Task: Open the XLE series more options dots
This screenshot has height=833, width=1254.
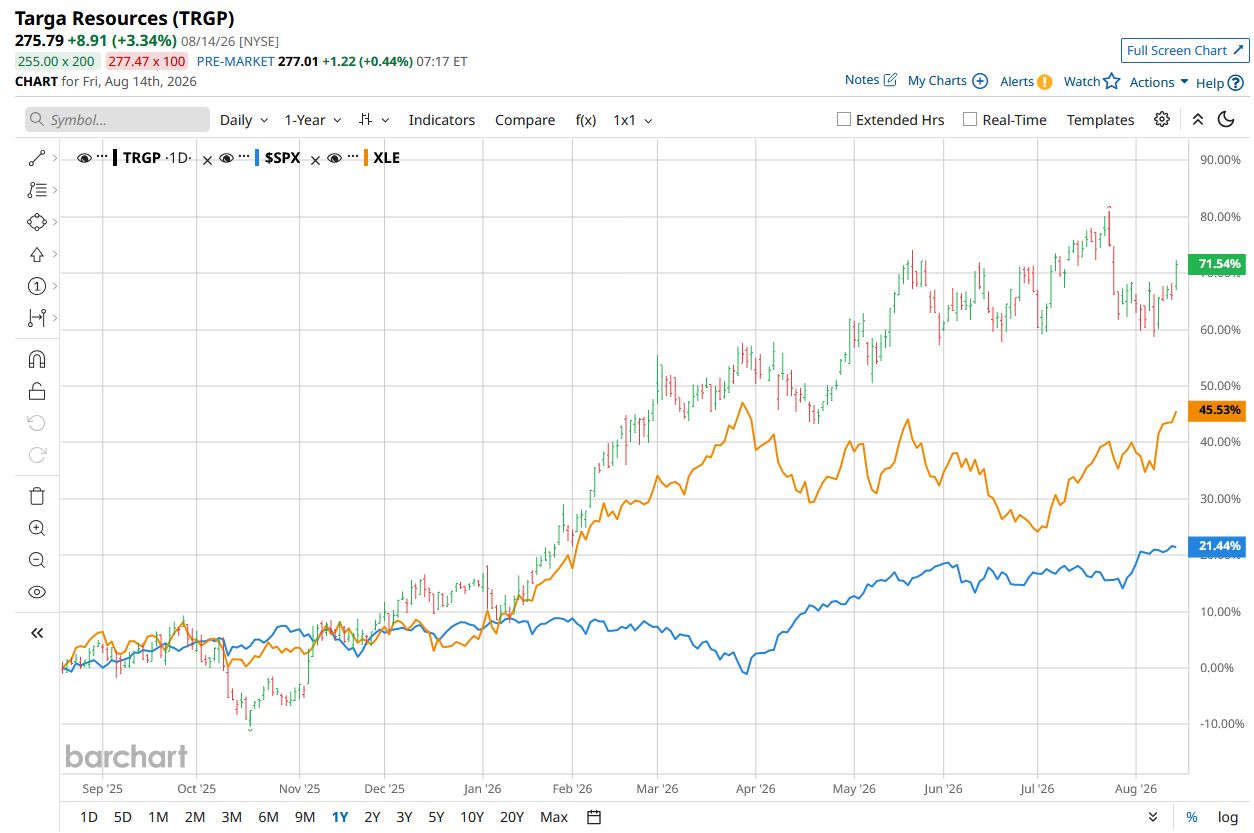Action: click(353, 158)
